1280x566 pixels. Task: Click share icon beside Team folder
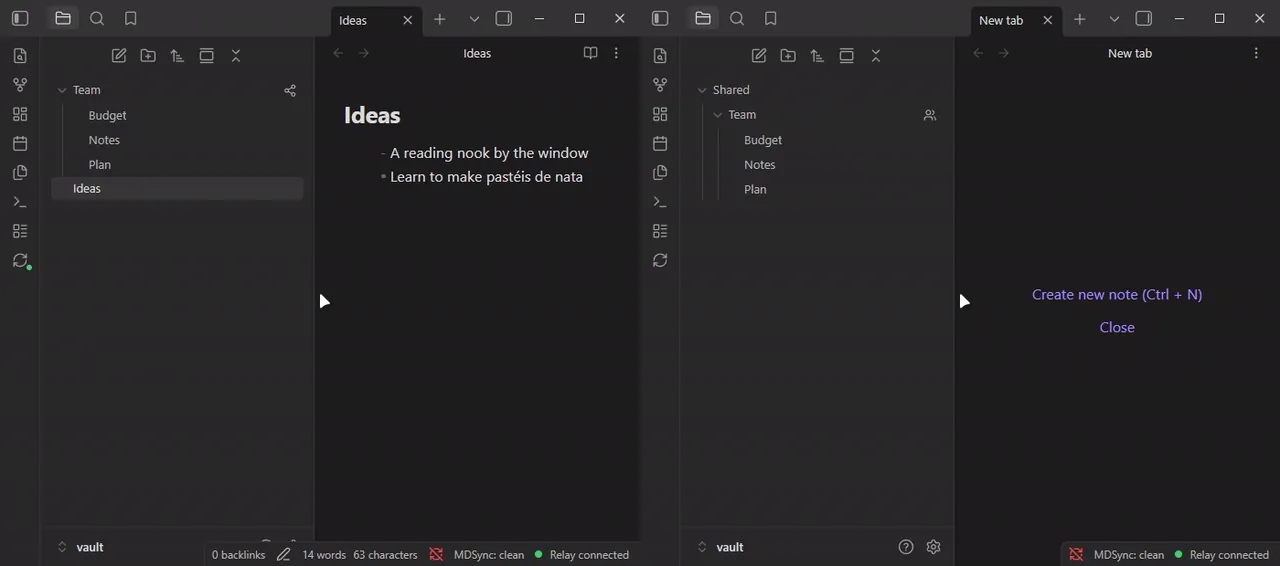click(290, 90)
